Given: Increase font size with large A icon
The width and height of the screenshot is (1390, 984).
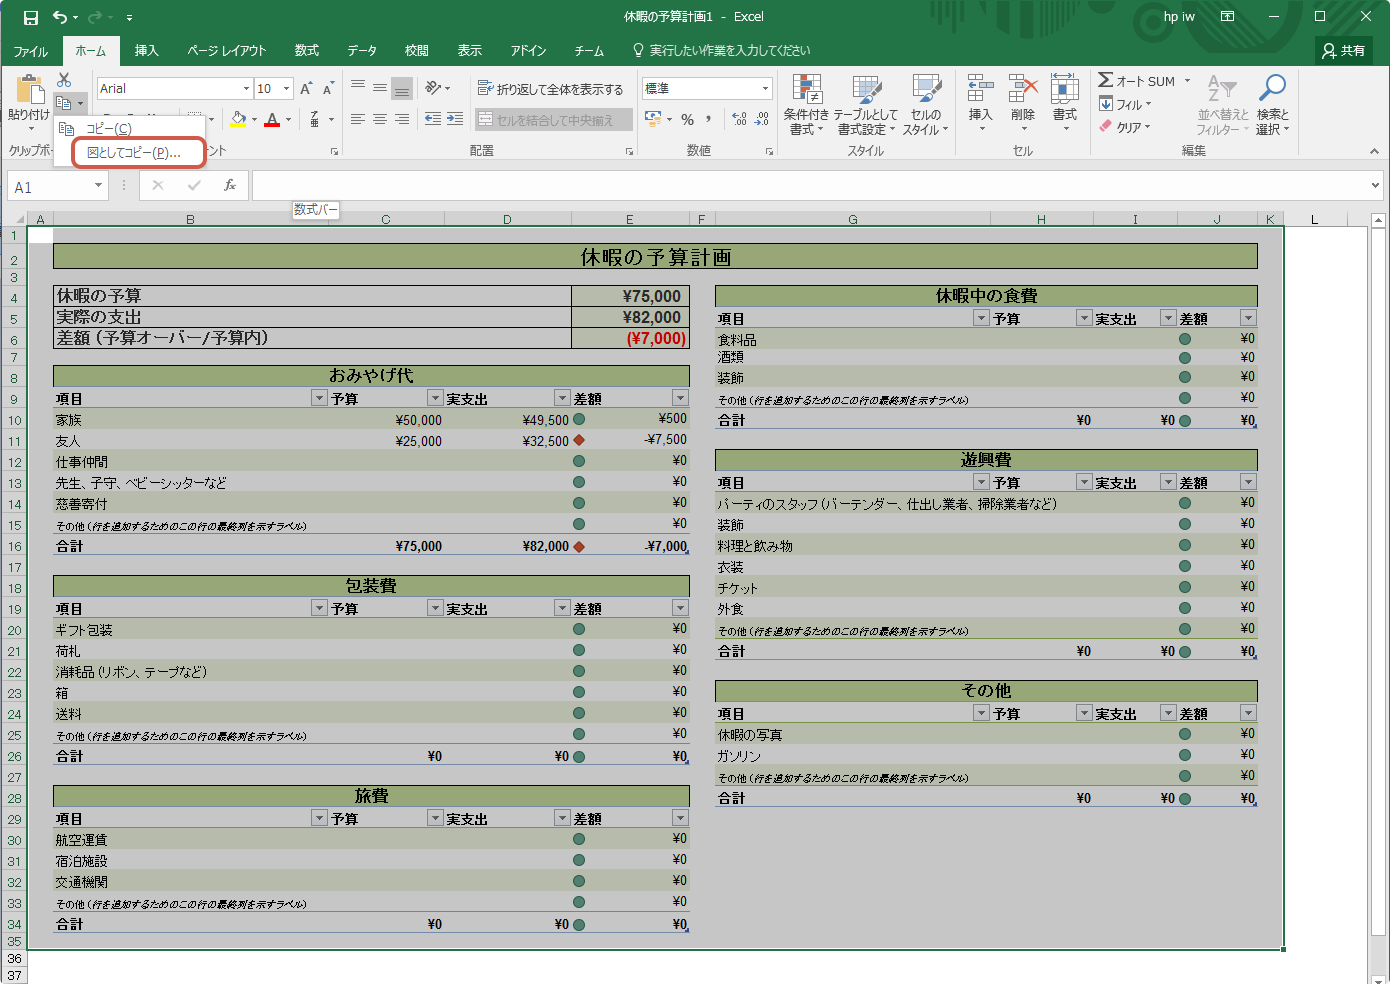Looking at the screenshot, I should [x=306, y=89].
